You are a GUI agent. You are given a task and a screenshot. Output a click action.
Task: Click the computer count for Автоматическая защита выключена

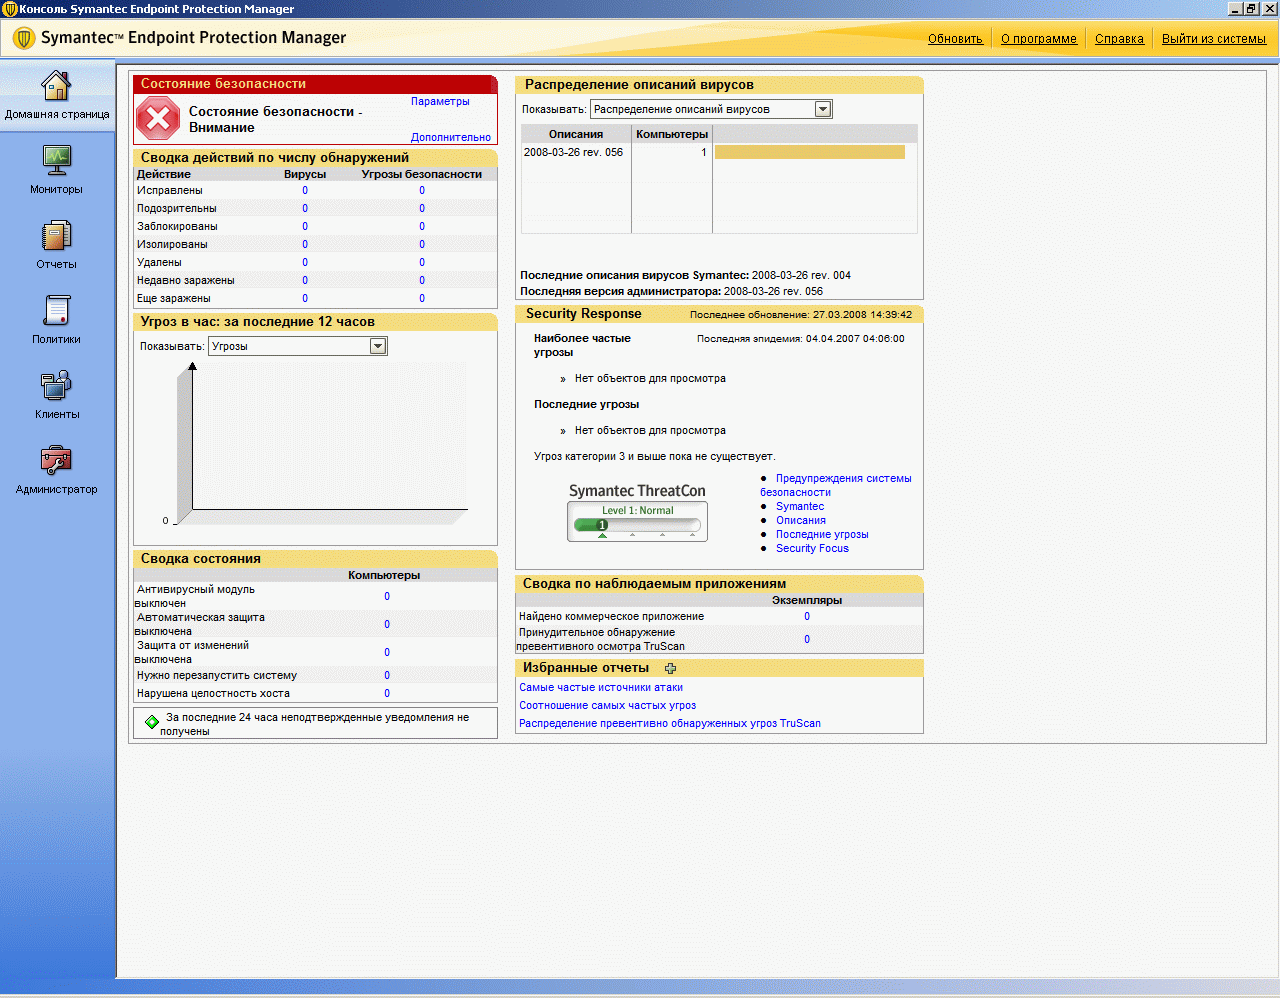pos(387,624)
